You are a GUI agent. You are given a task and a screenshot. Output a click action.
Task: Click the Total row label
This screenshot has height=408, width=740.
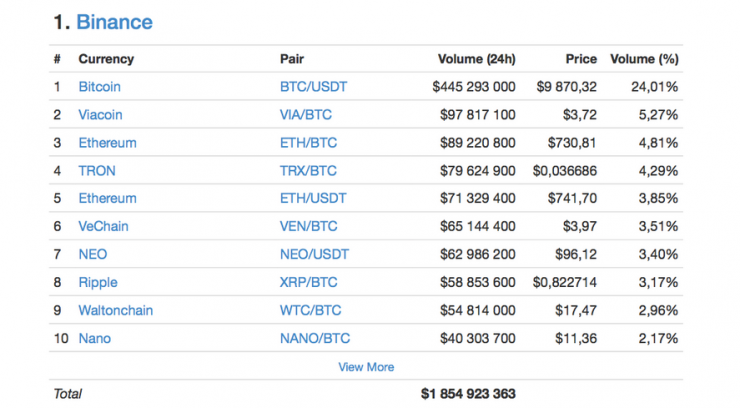point(67,394)
